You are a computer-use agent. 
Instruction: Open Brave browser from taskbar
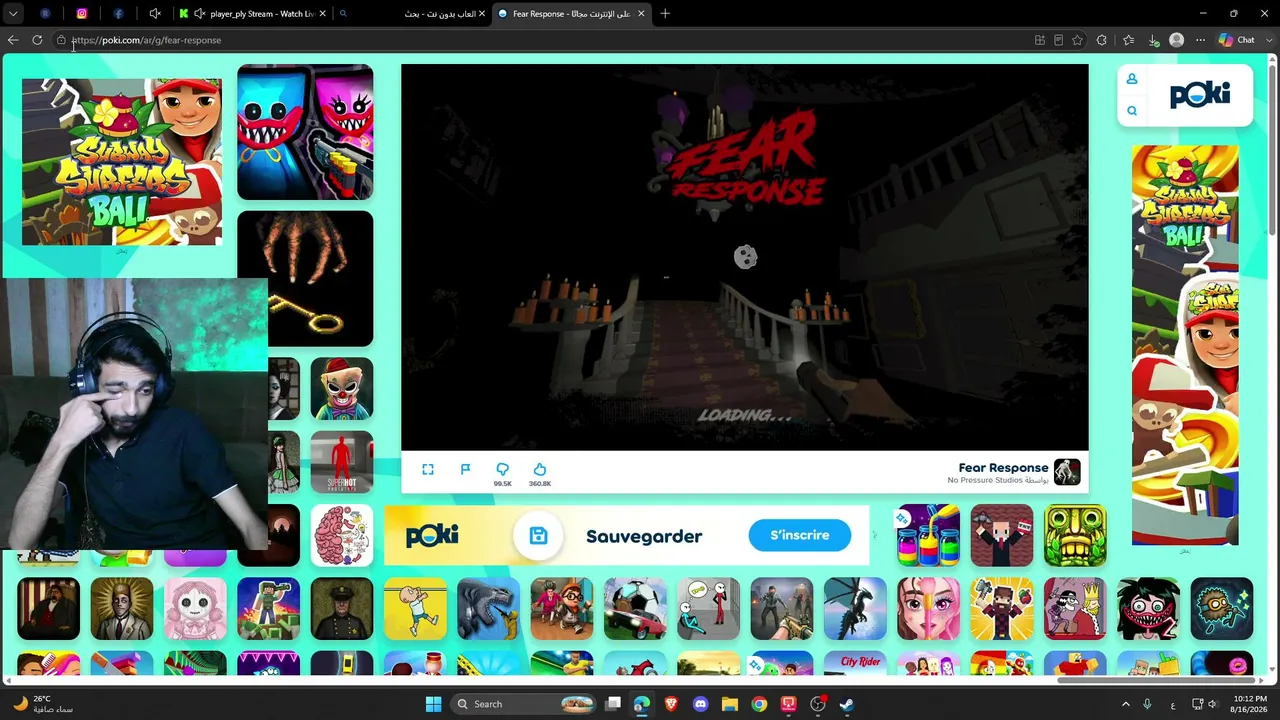tap(671, 704)
